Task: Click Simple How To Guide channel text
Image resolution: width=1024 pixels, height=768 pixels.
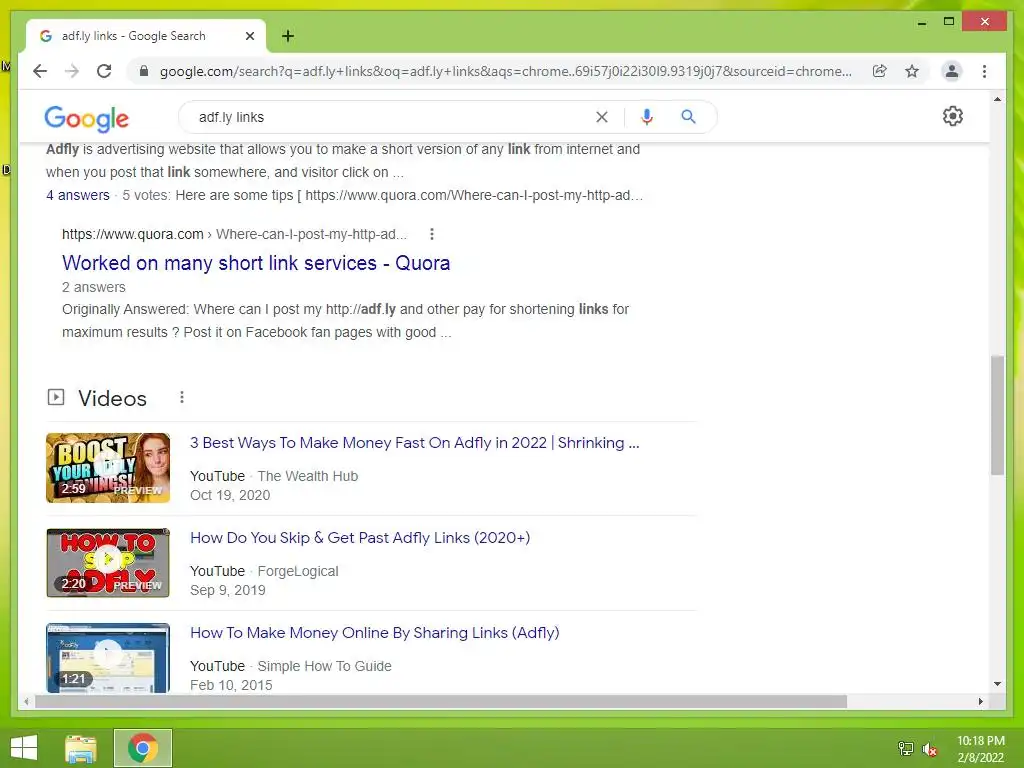Action: click(325, 666)
